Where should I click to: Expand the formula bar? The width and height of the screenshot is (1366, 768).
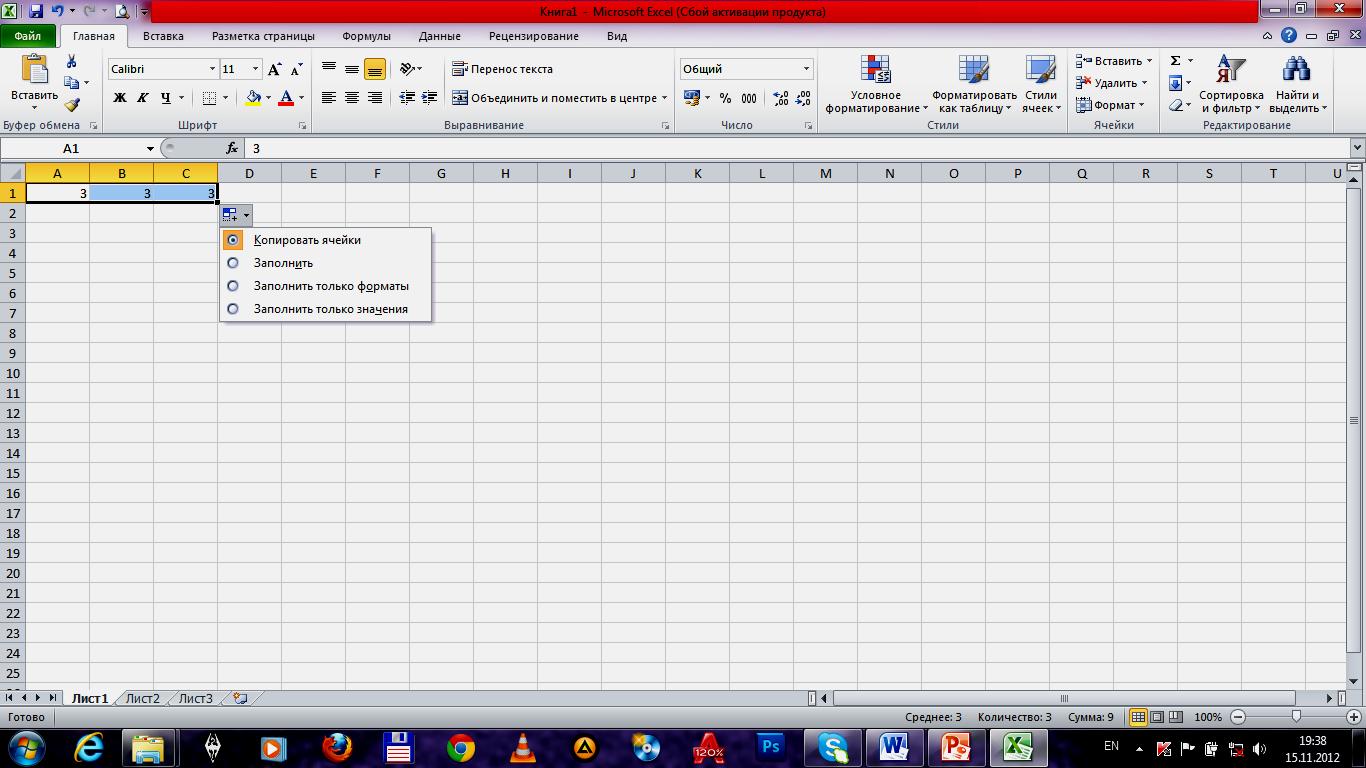1357,148
